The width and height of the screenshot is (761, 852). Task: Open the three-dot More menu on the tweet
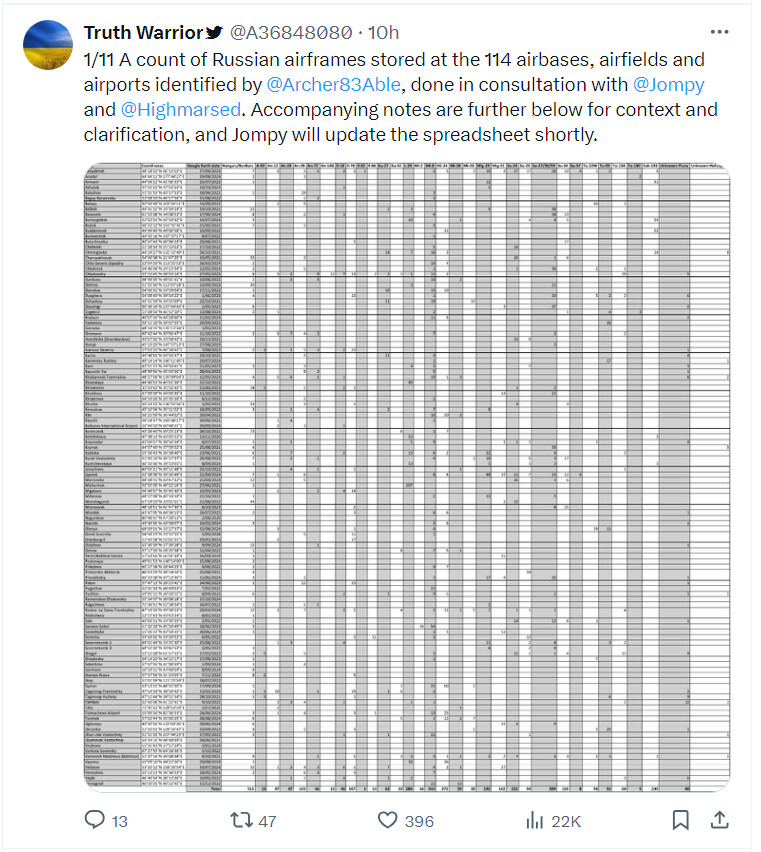719,32
